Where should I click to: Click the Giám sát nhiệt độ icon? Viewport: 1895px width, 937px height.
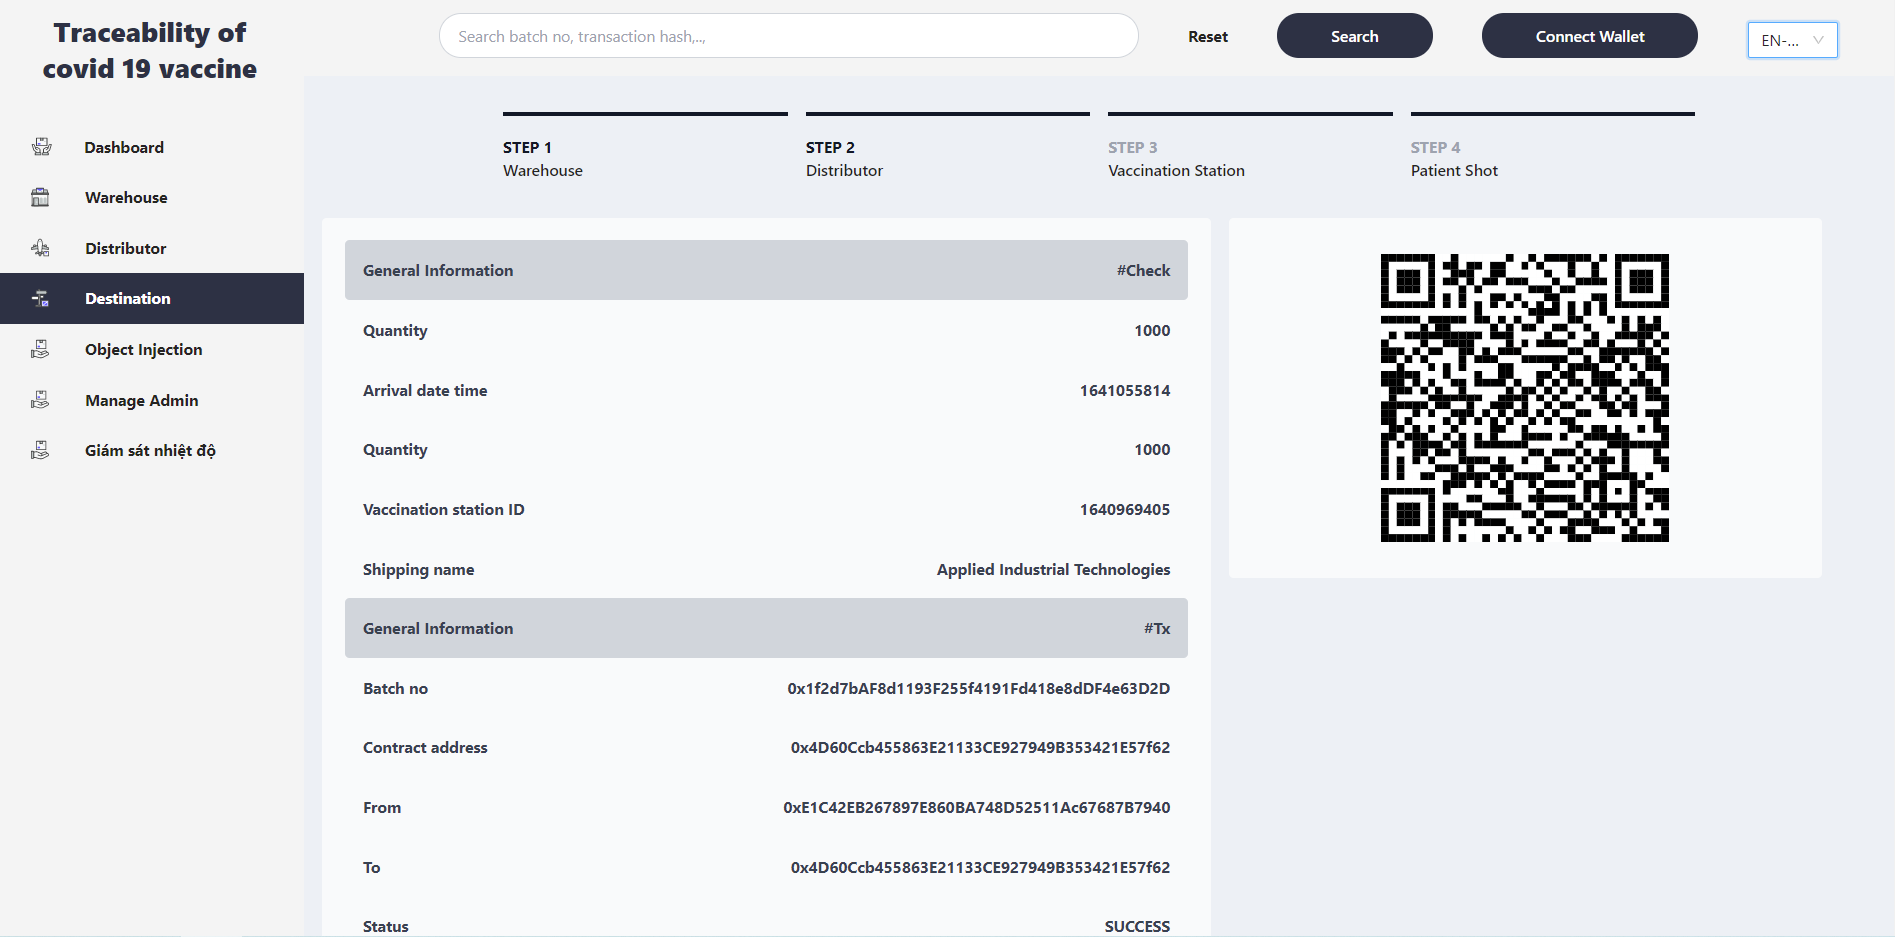(41, 450)
